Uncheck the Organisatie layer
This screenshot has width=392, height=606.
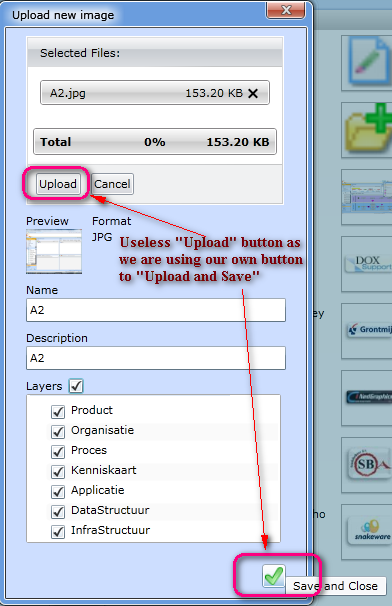58,431
